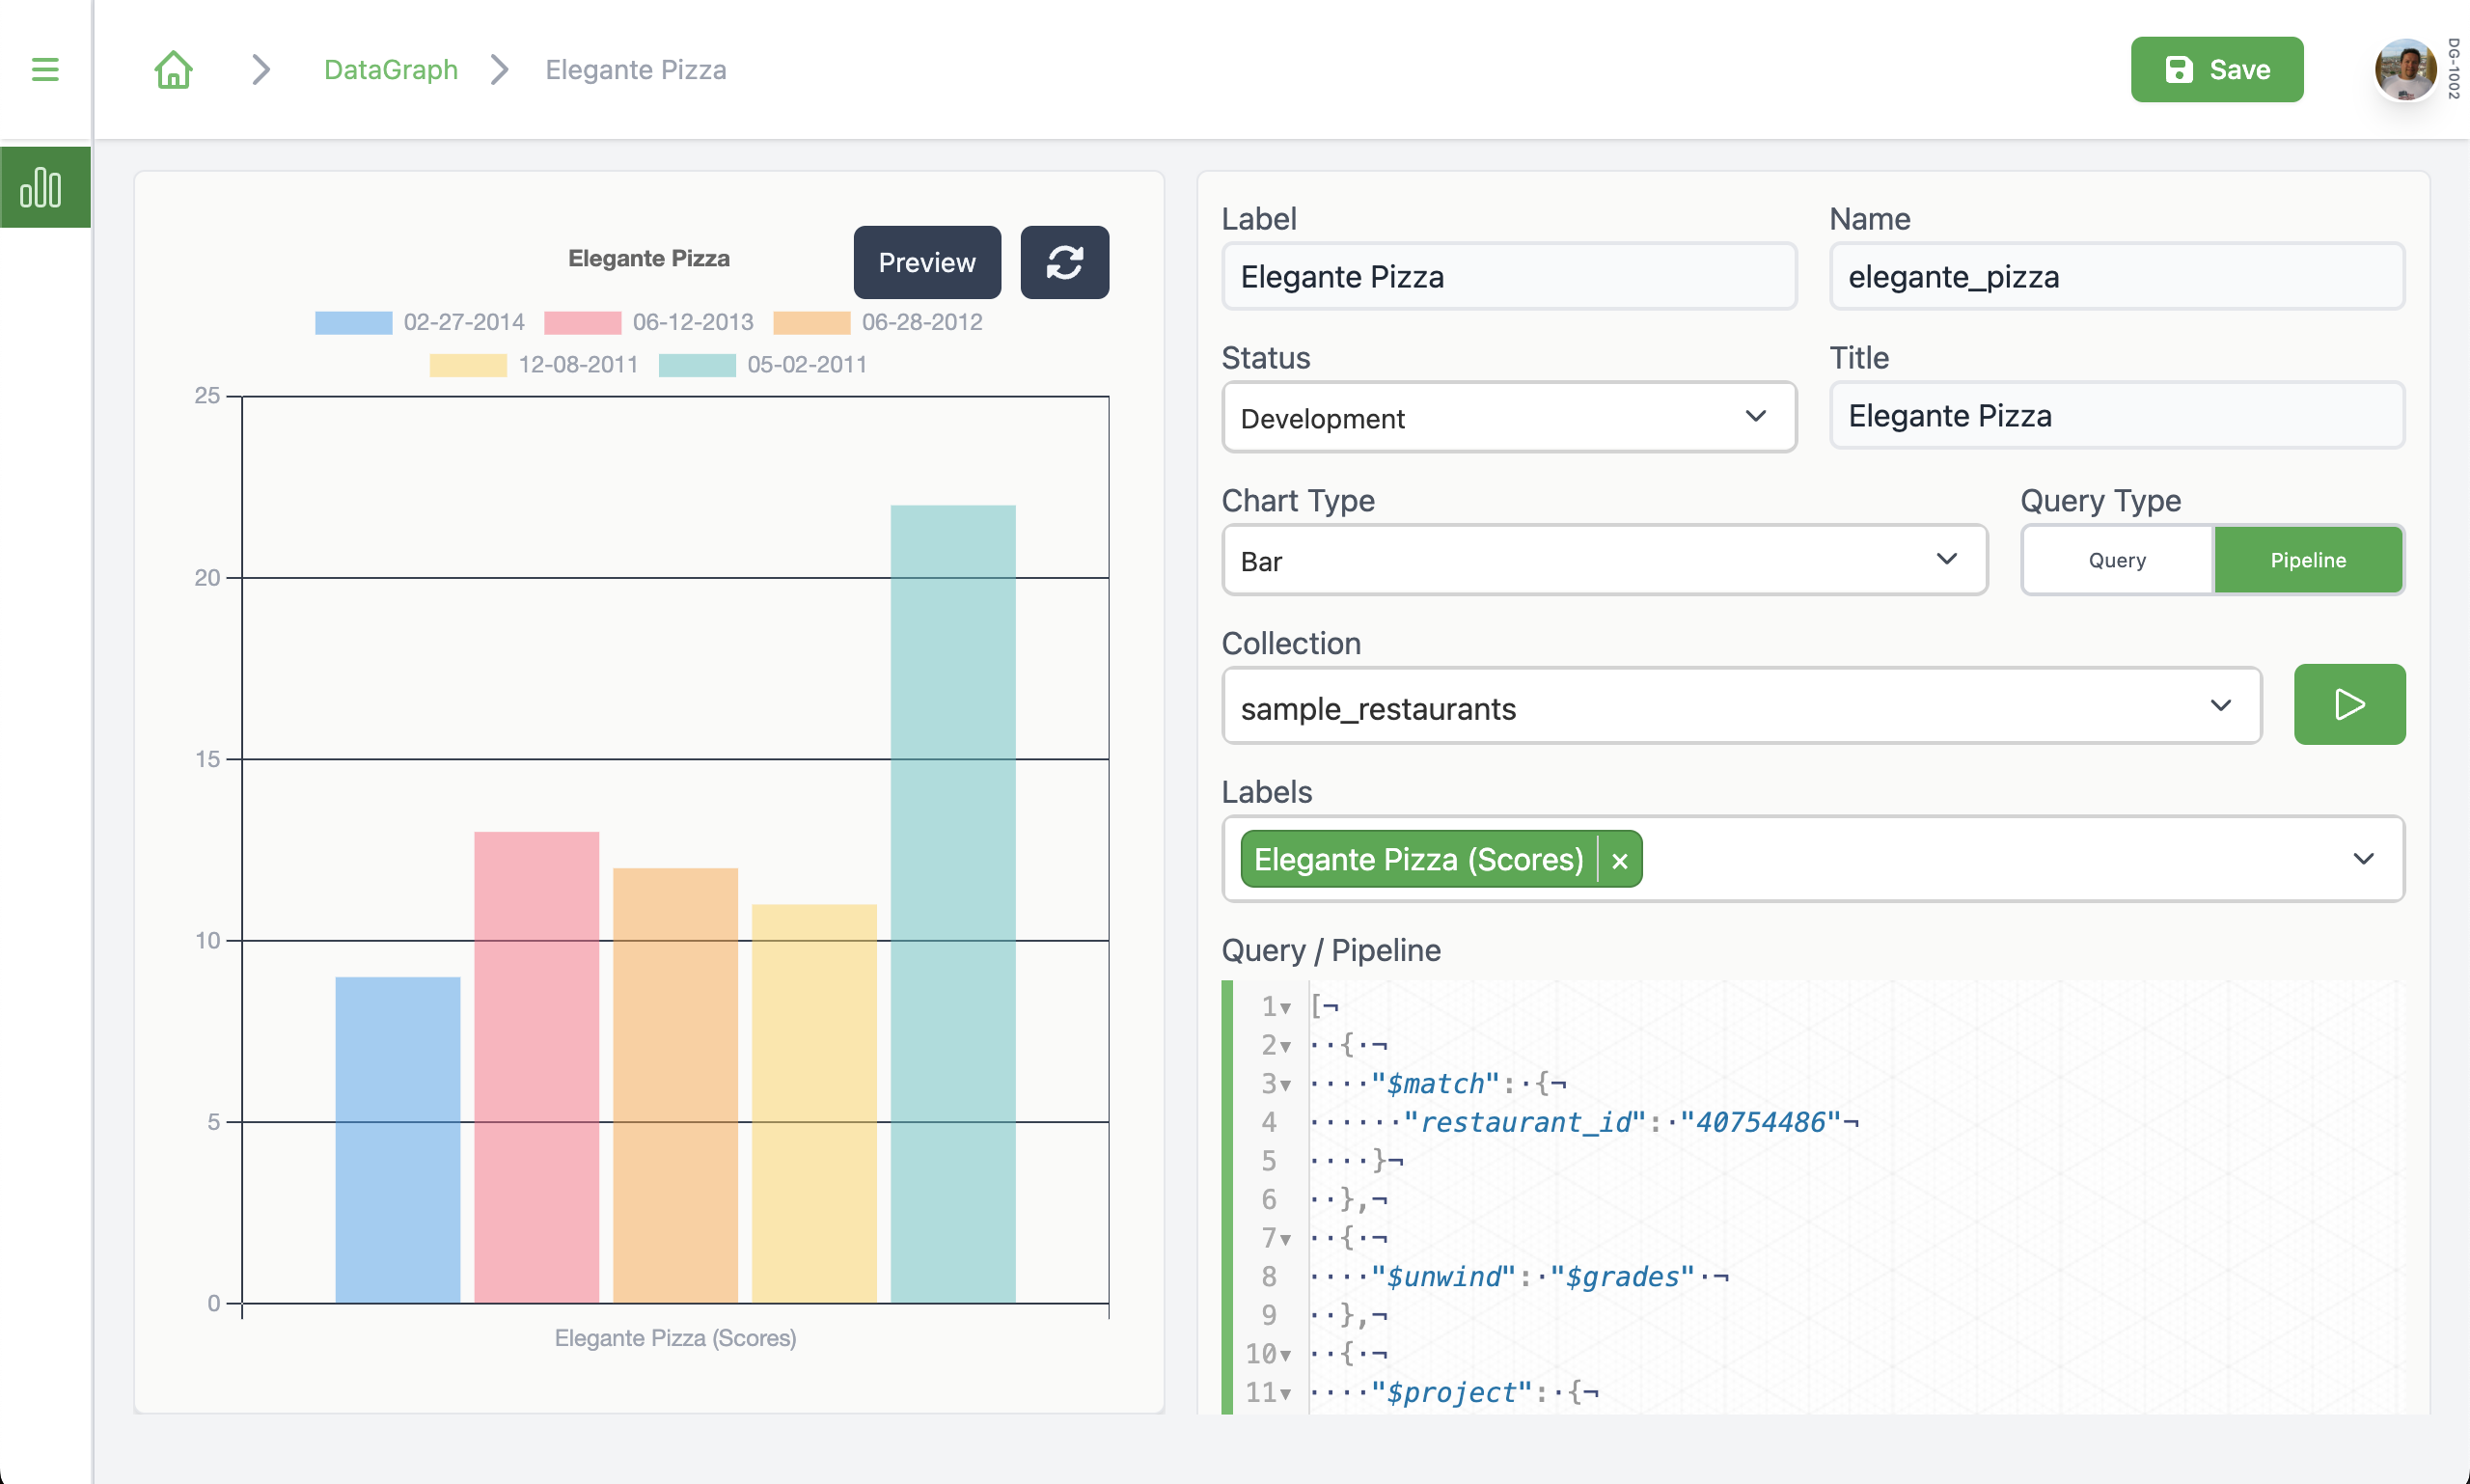
Task: Click the blue 02-27-2014 color swatch
Action: pyautogui.click(x=353, y=322)
